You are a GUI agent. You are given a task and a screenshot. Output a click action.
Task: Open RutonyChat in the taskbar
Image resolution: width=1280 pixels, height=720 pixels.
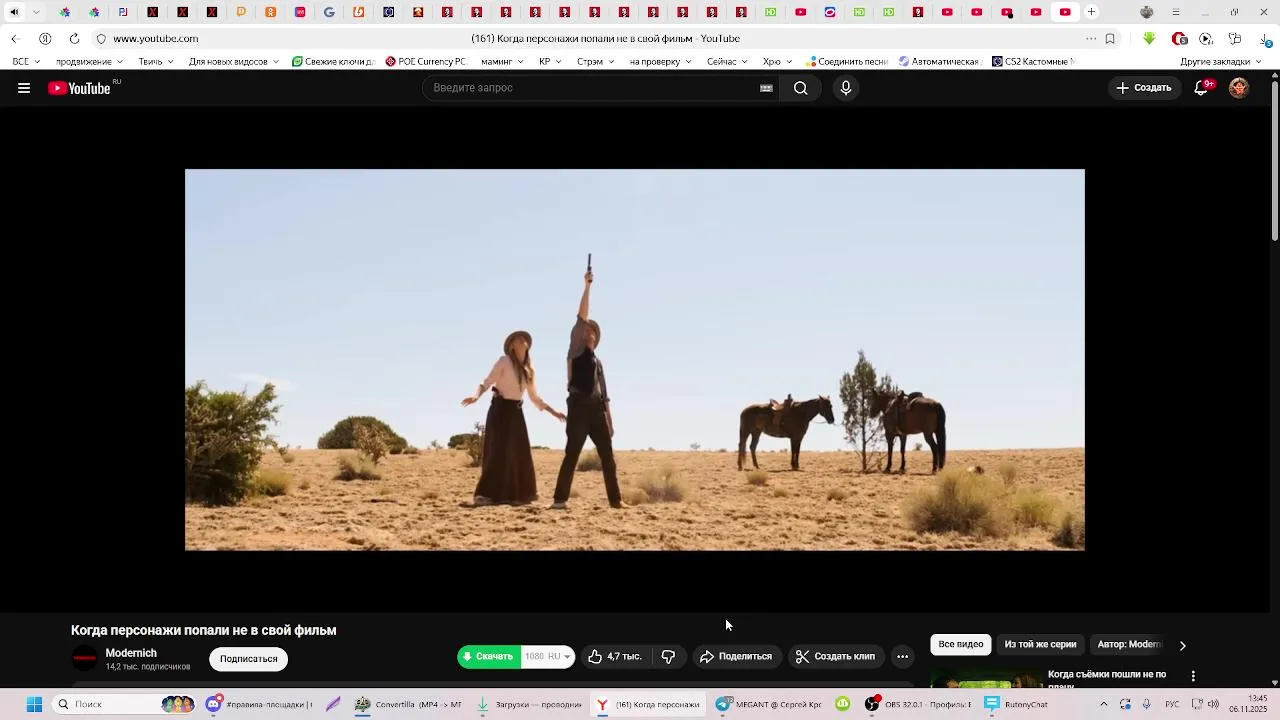click(1015, 704)
